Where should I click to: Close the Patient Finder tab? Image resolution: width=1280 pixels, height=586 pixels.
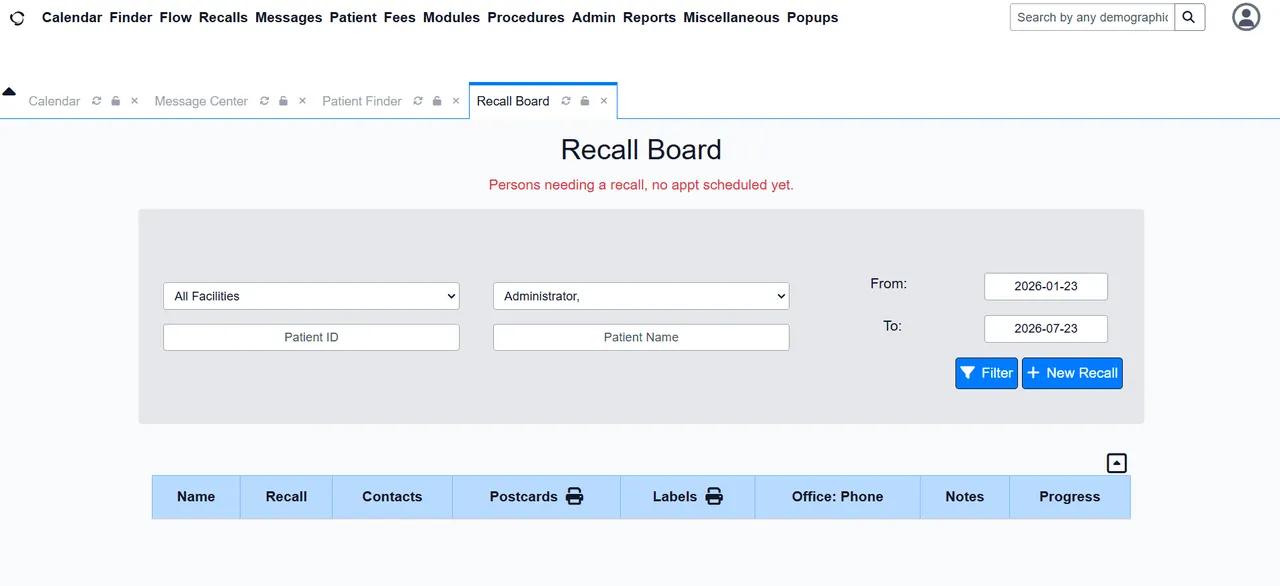point(456,101)
